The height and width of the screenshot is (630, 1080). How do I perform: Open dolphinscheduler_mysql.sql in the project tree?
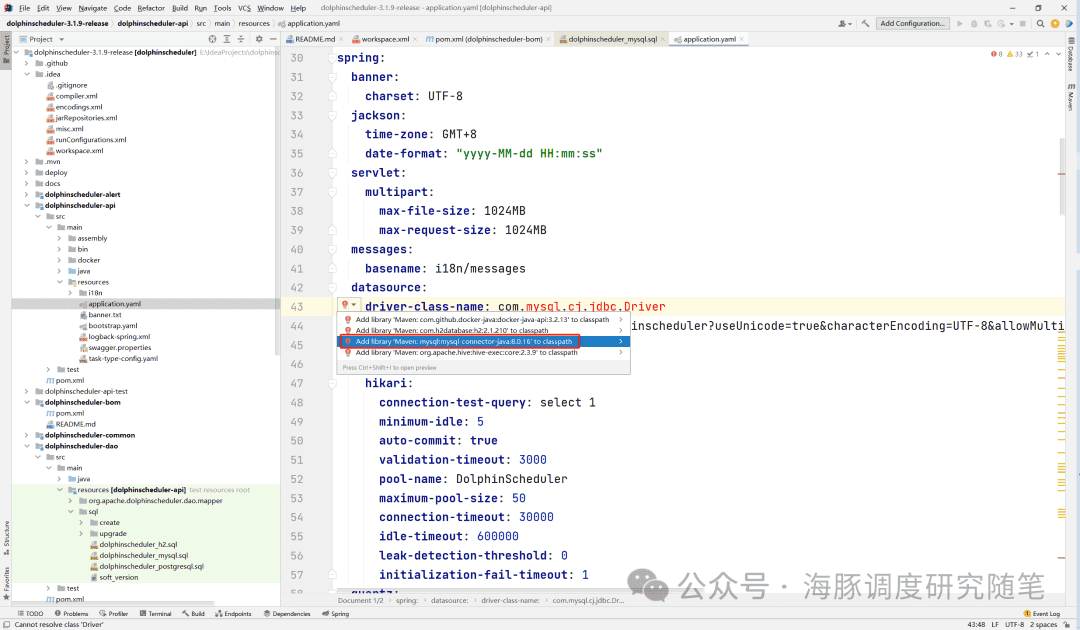coord(143,555)
